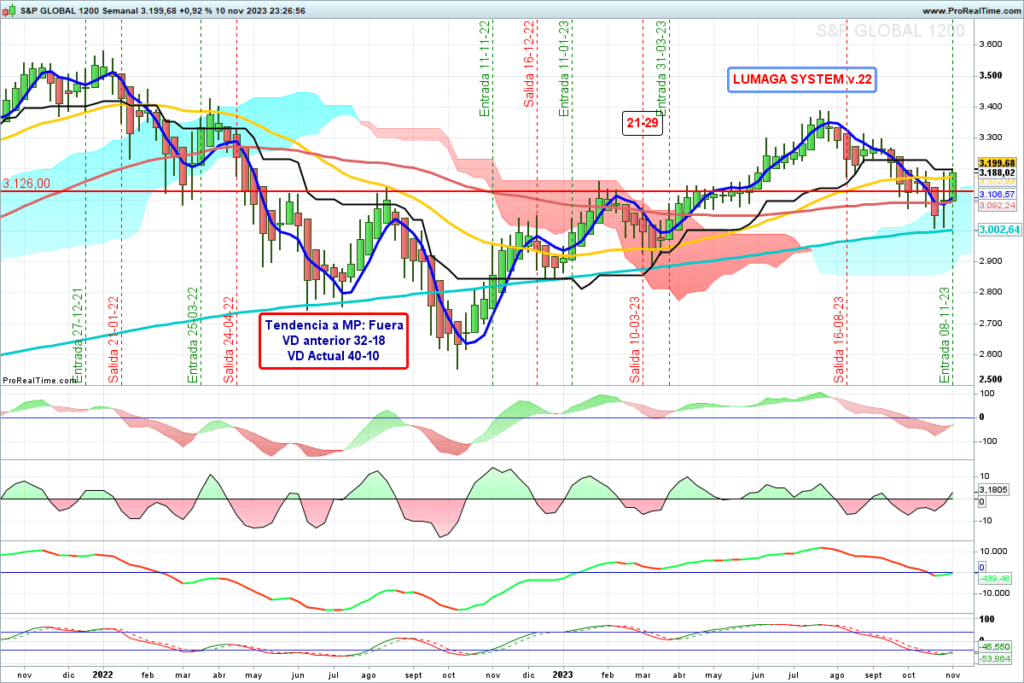This screenshot has width=1024, height=683.
Task: Click the candlestick chart icon beside the title
Action: 8,10
